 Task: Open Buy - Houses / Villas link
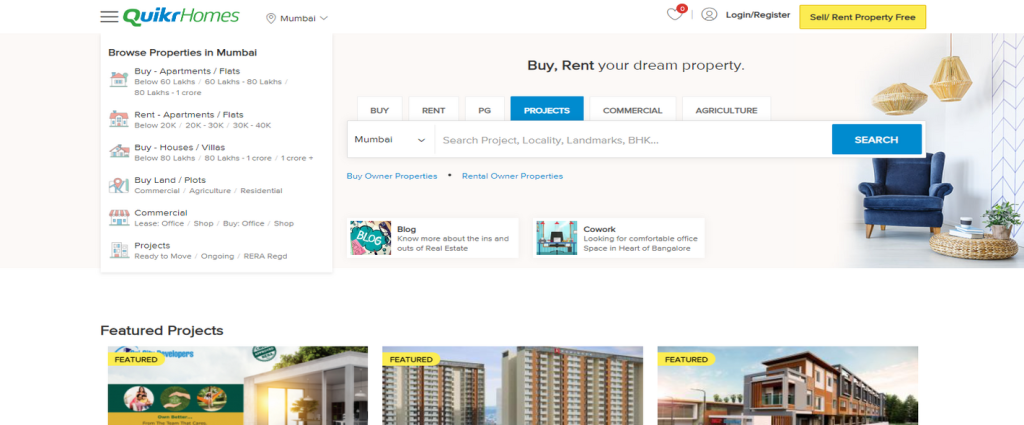(x=180, y=148)
